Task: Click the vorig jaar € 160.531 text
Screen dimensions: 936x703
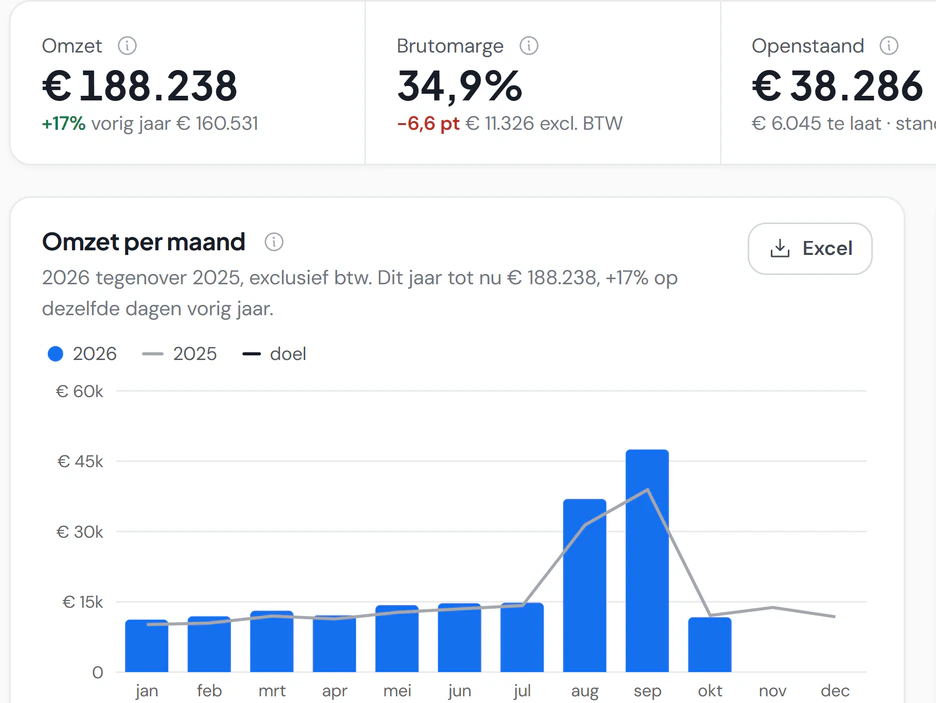Action: click(x=174, y=124)
